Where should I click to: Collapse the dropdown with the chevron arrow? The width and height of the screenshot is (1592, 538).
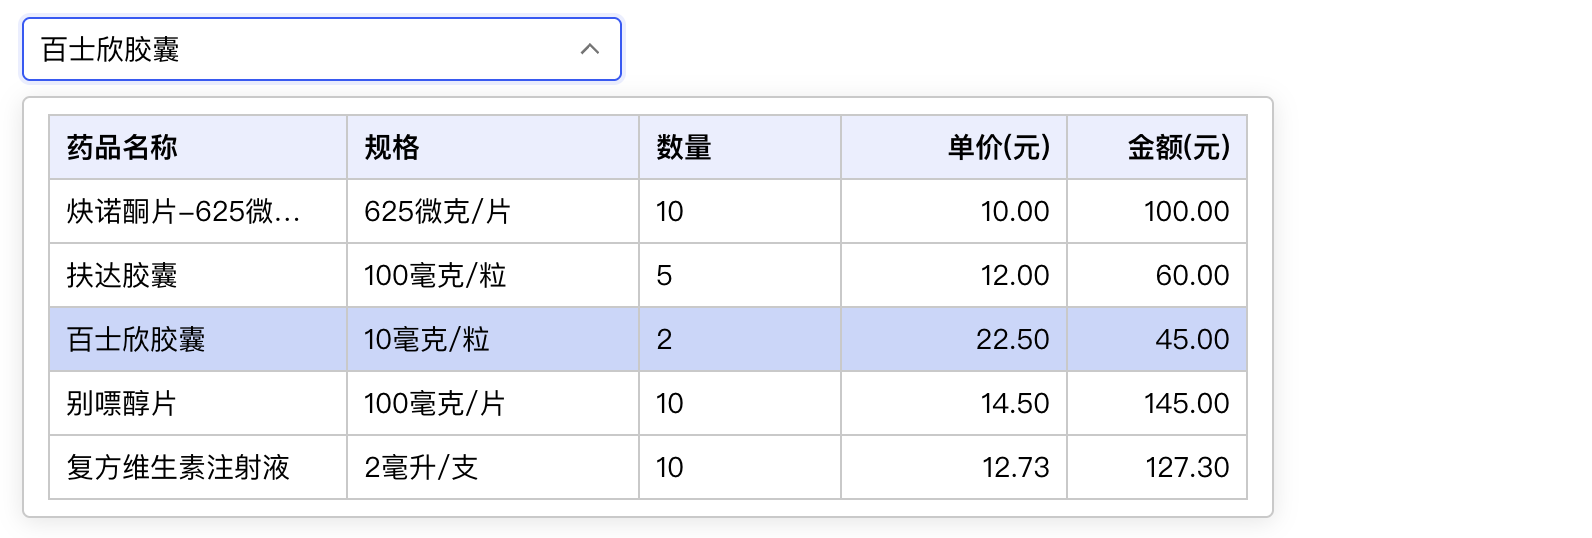pyautogui.click(x=590, y=49)
